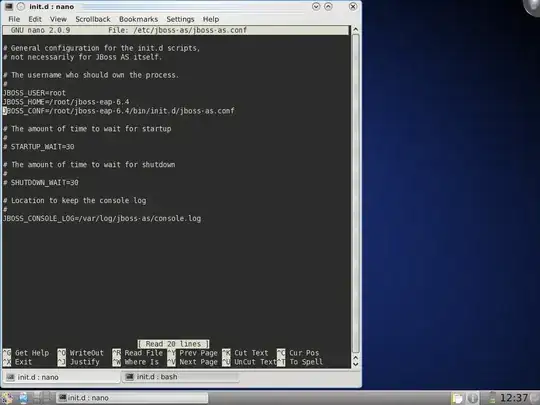The height and width of the screenshot is (405, 540).
Task: Click the 'Location to keep the console log' comment
Action: click(74, 200)
